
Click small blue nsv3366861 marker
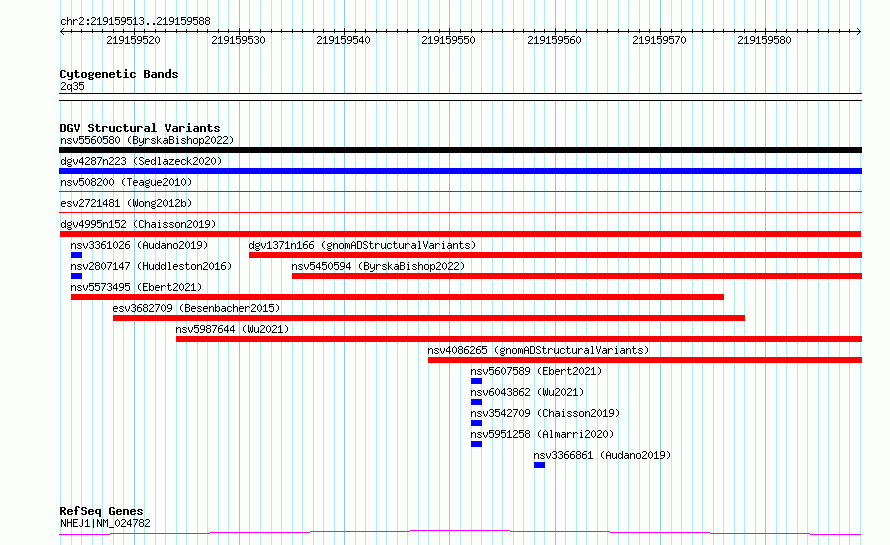click(x=539, y=465)
